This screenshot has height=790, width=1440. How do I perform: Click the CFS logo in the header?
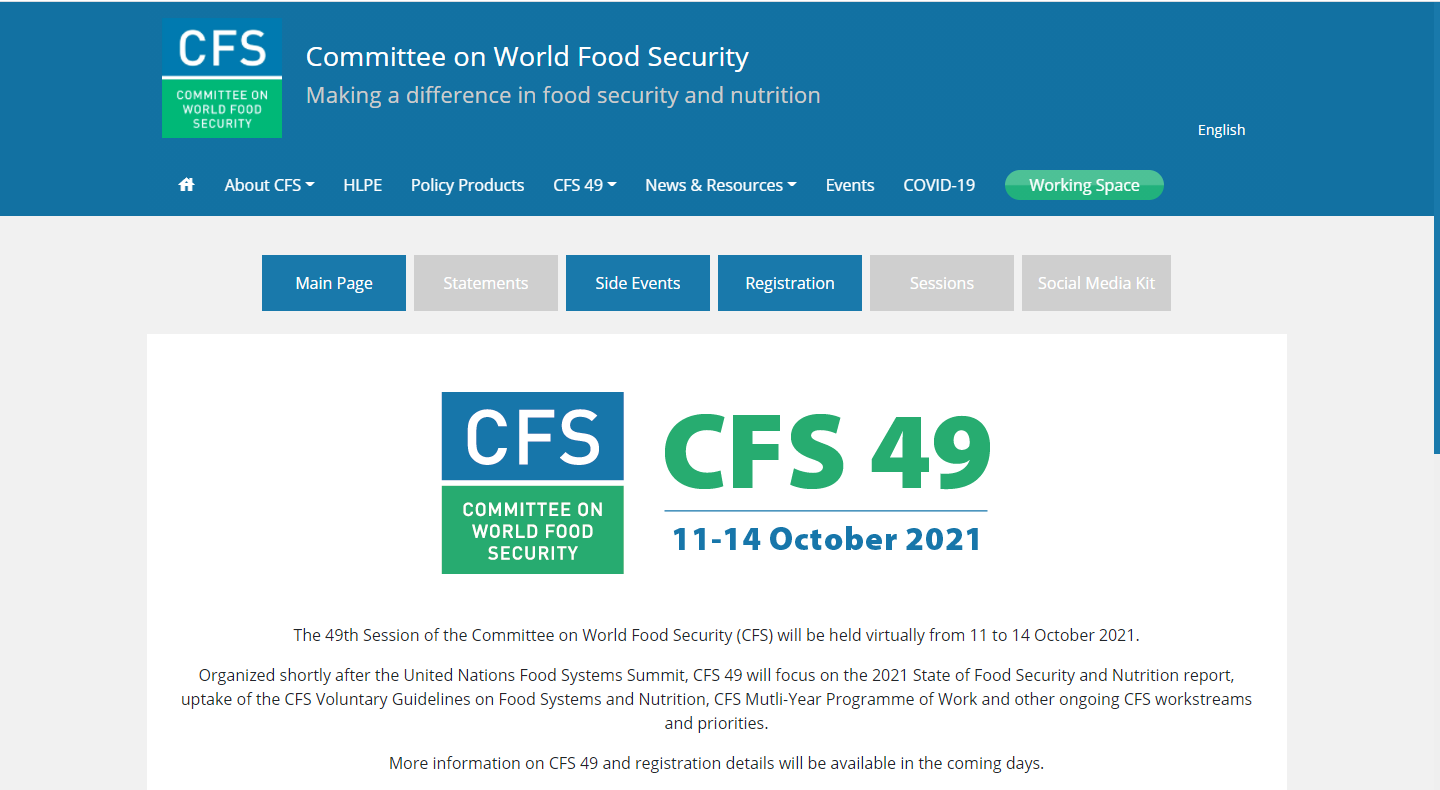pos(222,78)
